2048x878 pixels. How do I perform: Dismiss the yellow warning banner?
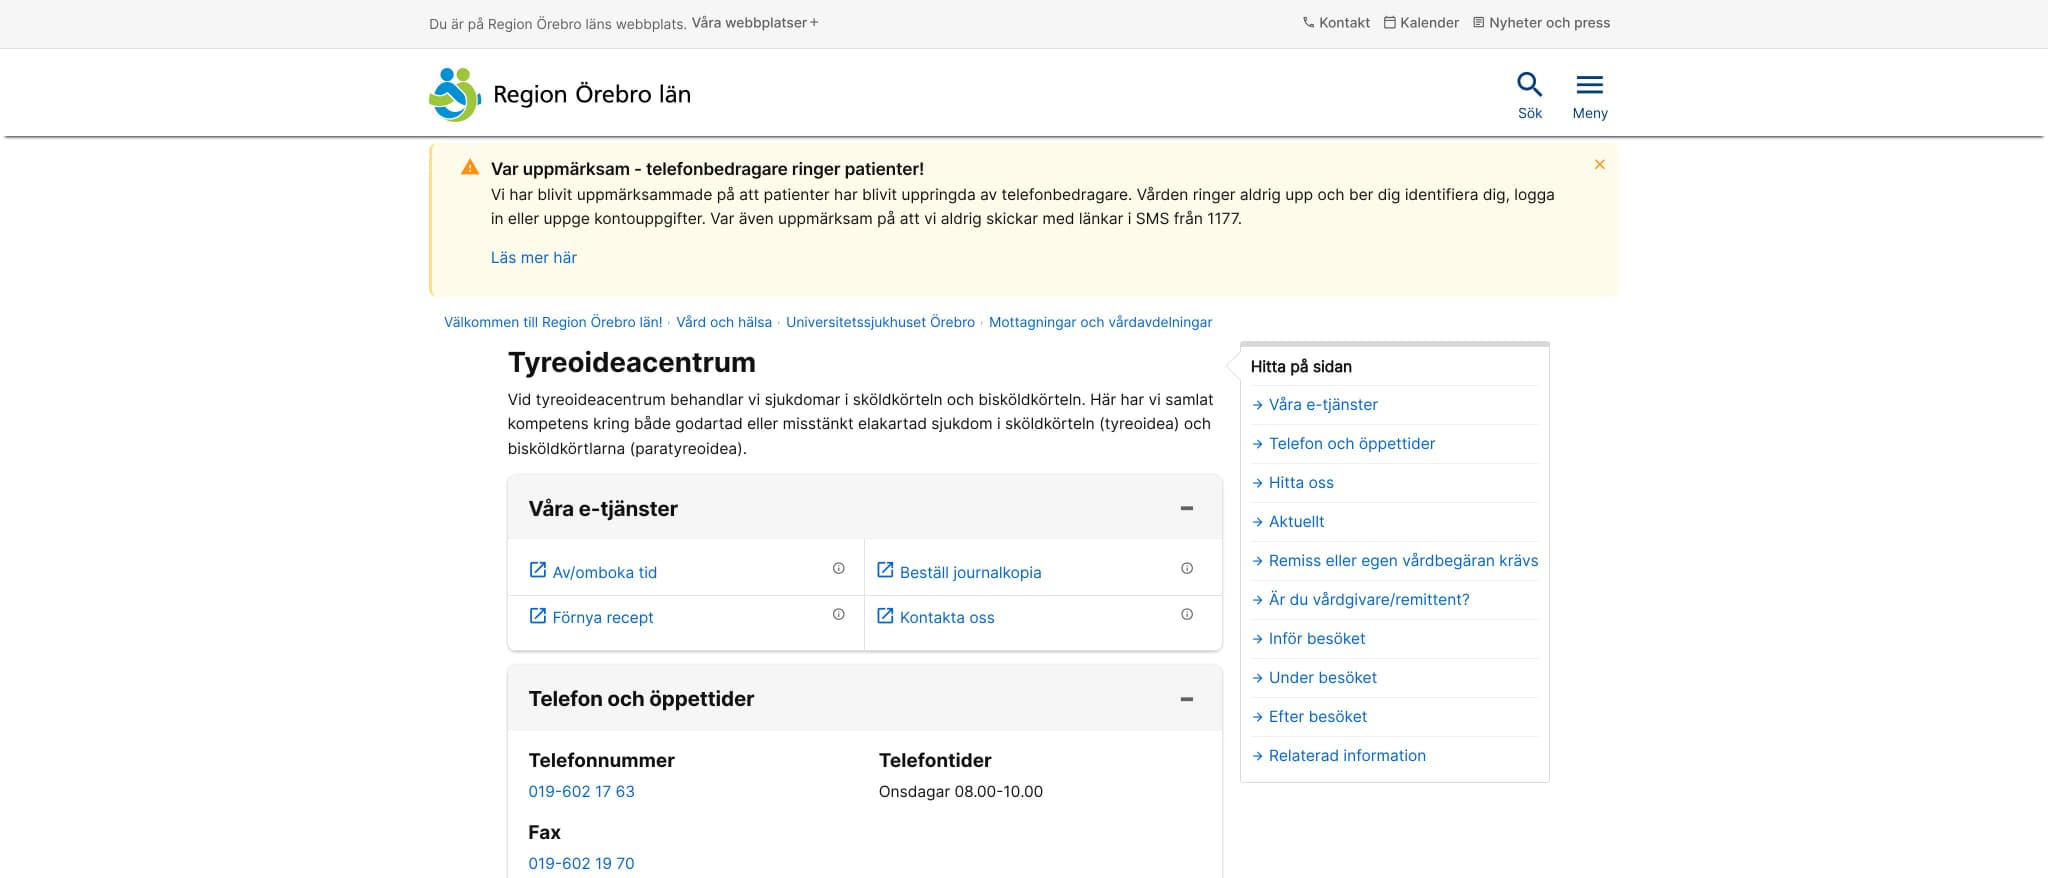1599,164
